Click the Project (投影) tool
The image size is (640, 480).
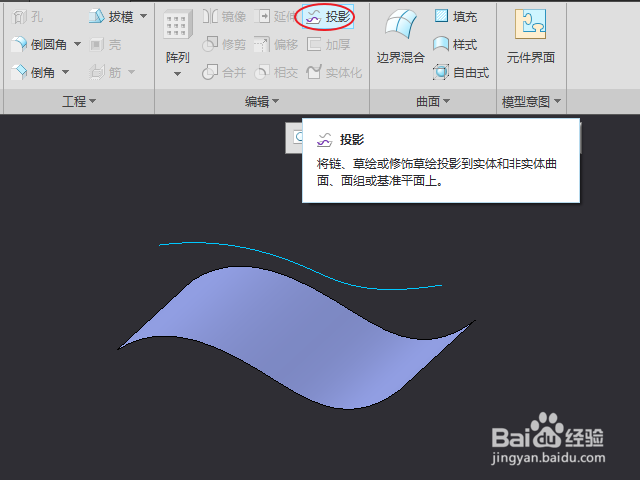click(329, 17)
